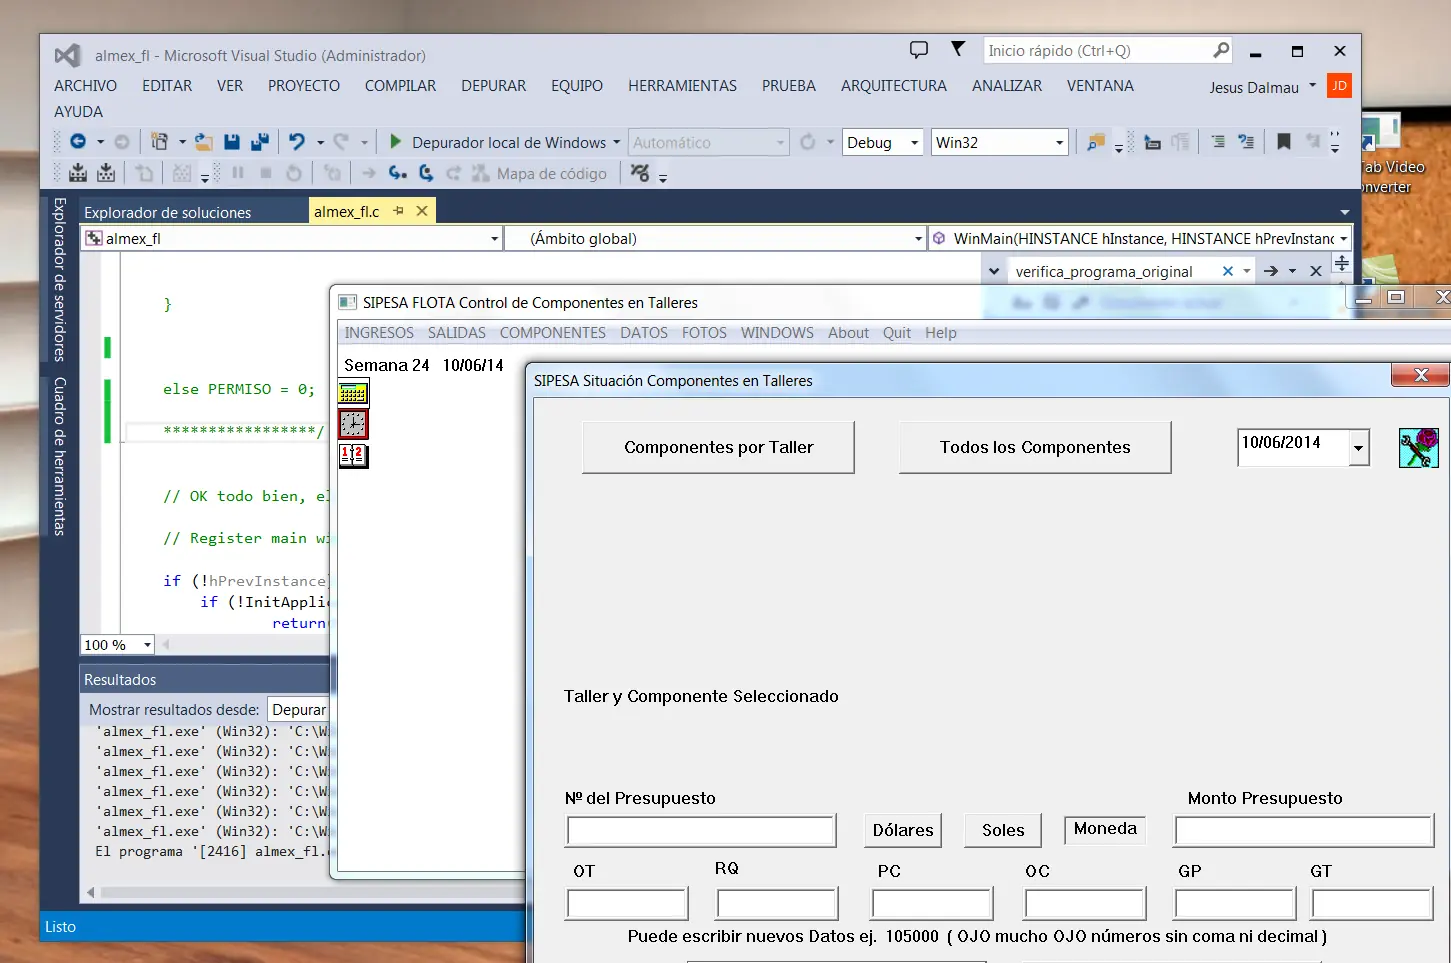Click the Componentes por Taller button

coord(718,447)
